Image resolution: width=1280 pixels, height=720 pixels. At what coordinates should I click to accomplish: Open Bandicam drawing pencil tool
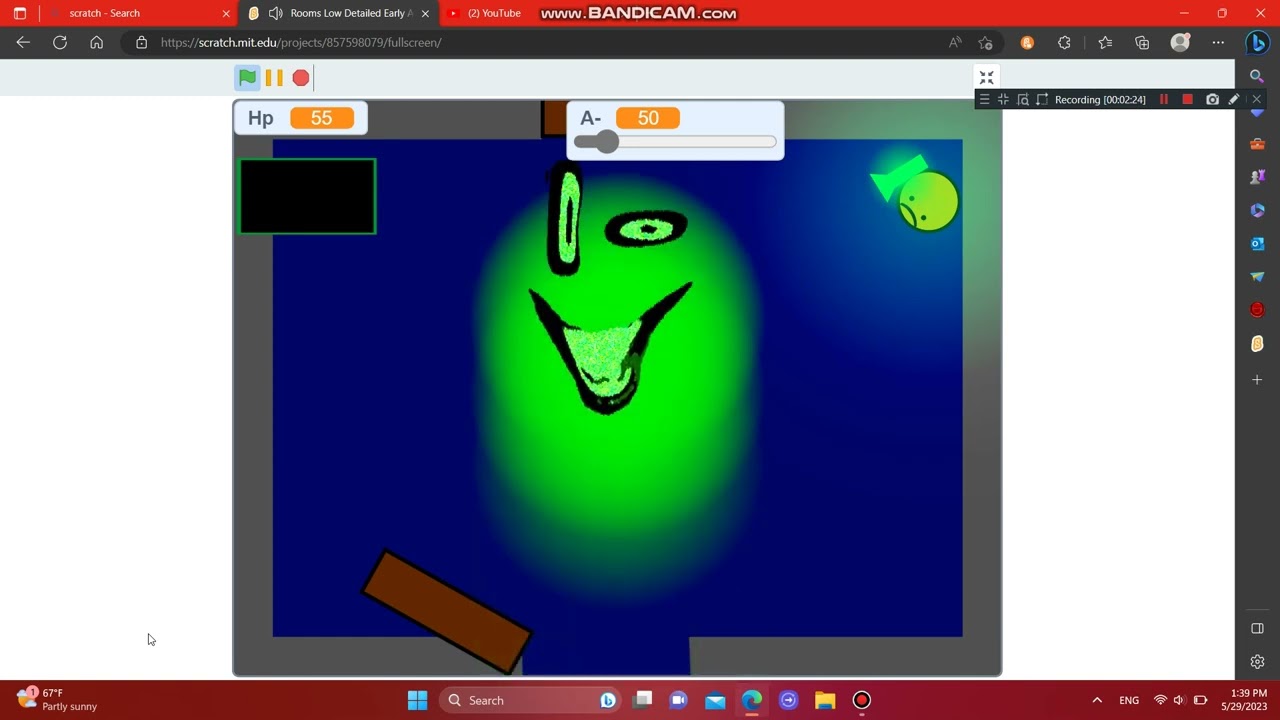tap(1234, 100)
